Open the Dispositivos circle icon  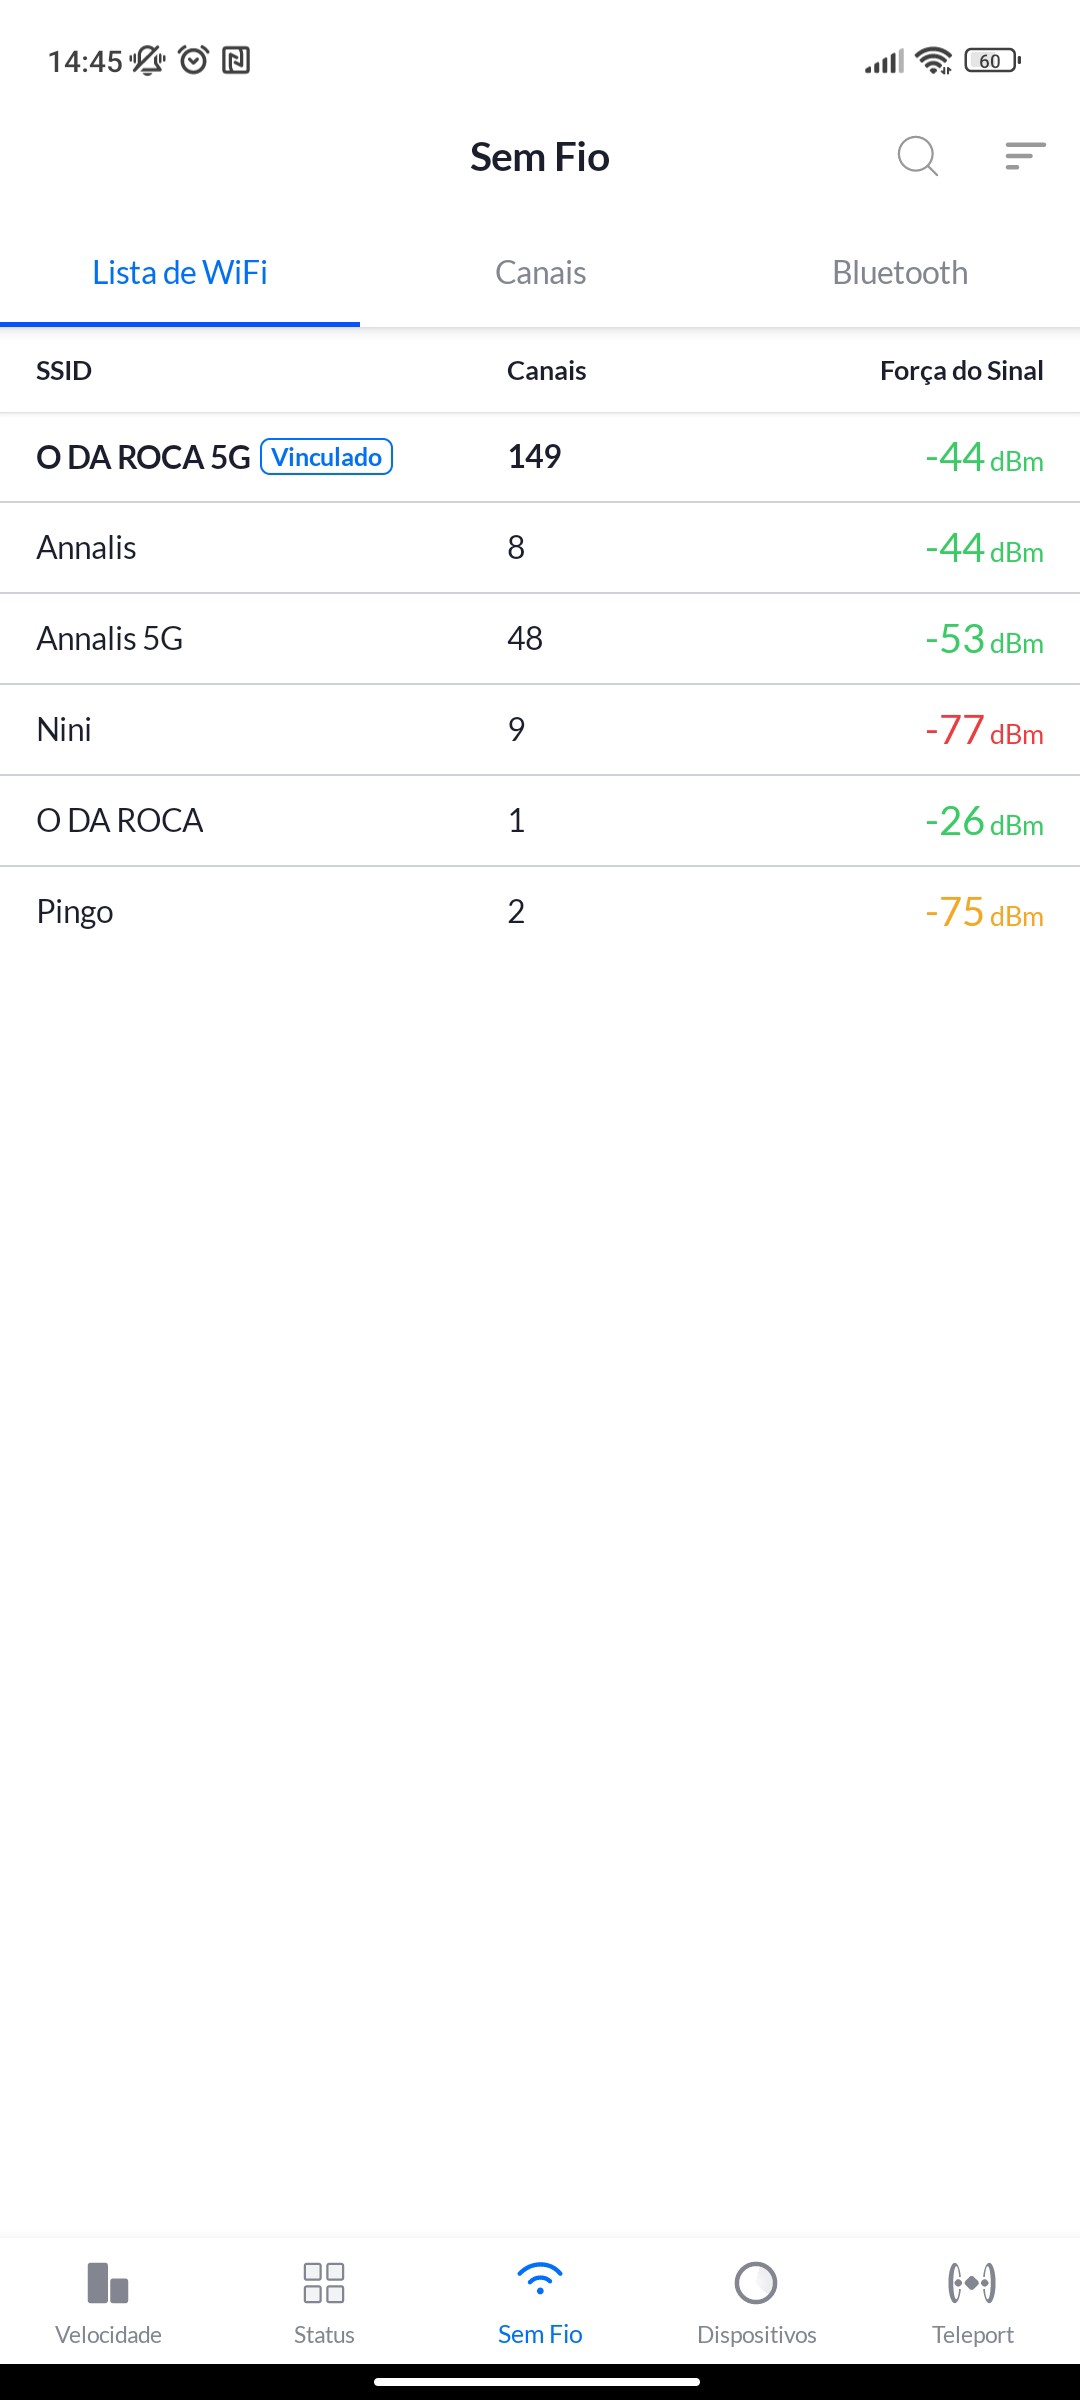point(756,2283)
